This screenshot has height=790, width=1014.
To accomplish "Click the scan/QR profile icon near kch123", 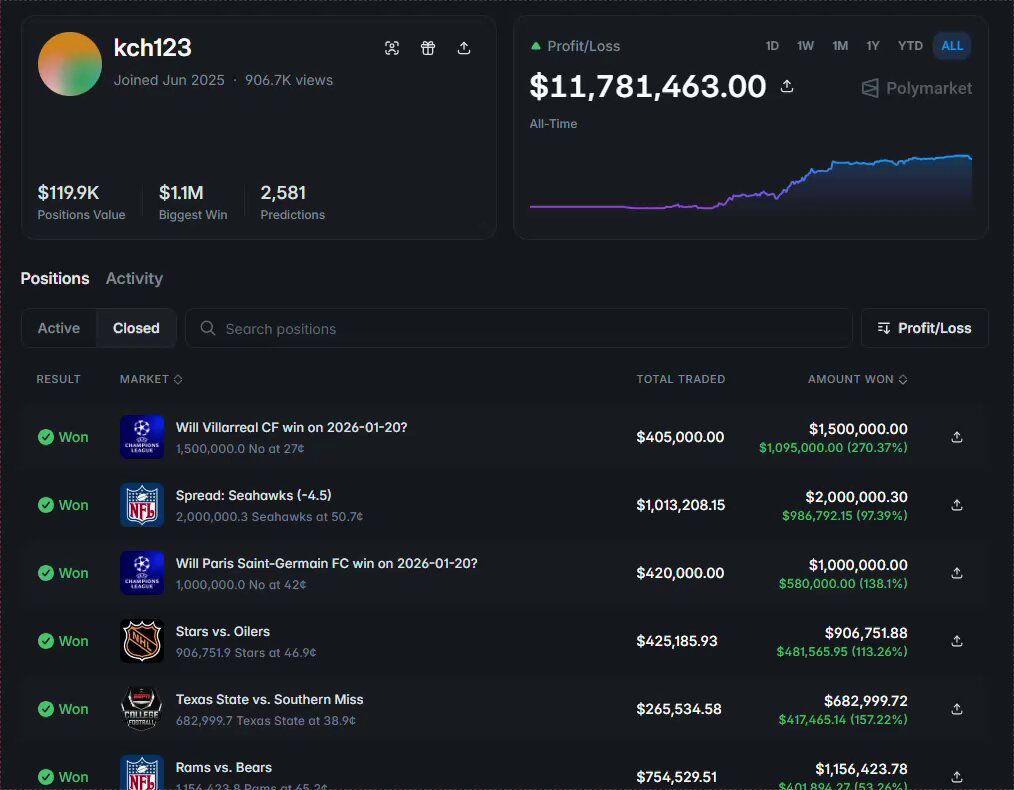I will click(x=392, y=48).
